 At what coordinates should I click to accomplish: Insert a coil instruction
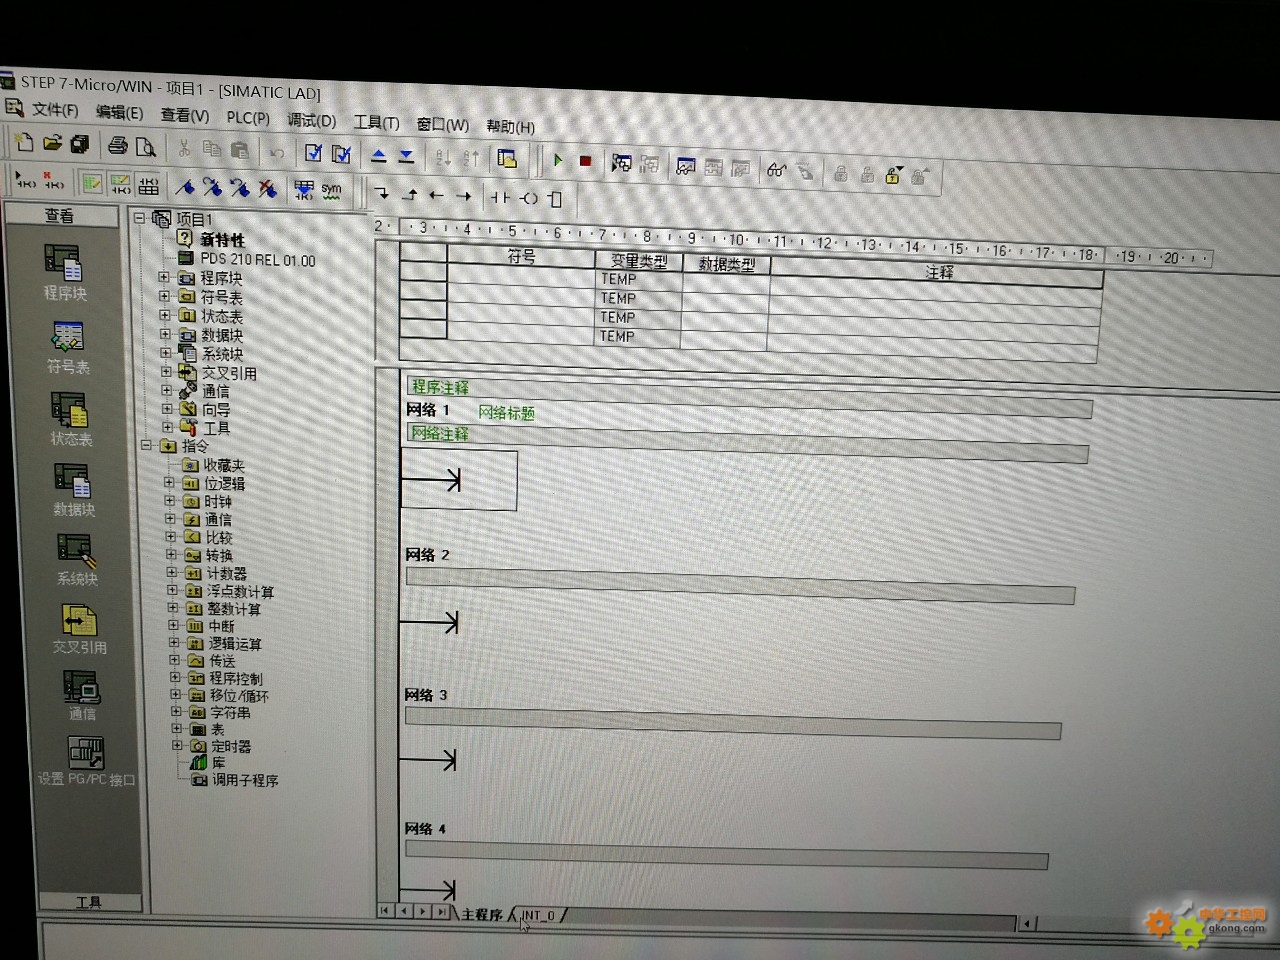click(529, 198)
